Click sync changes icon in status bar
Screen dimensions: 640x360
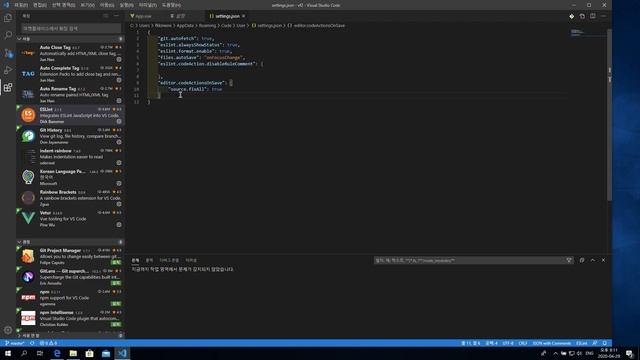(x=32, y=343)
